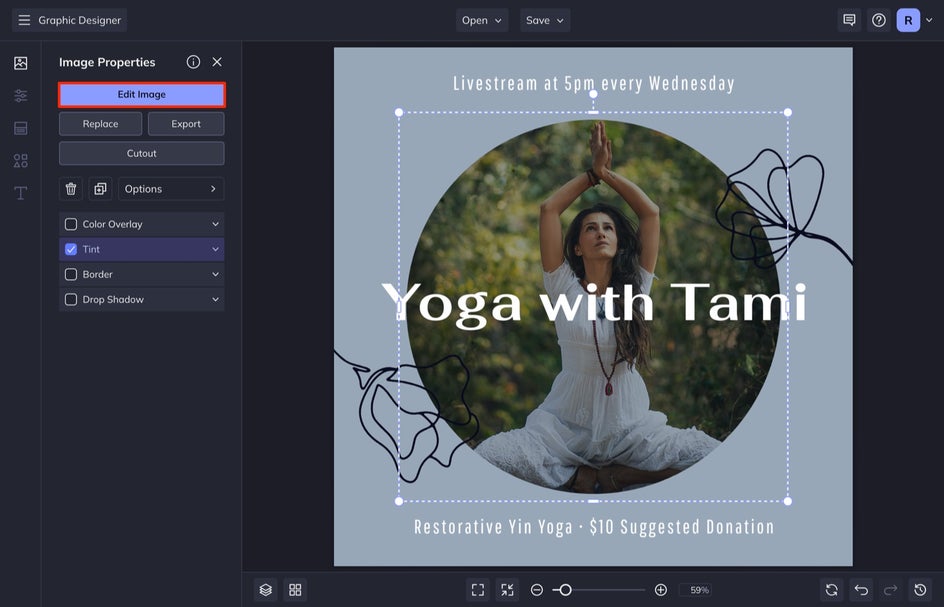Screen dimensions: 944x607
Task: Click the bottom-right corner resize handle
Action: pos(787,501)
